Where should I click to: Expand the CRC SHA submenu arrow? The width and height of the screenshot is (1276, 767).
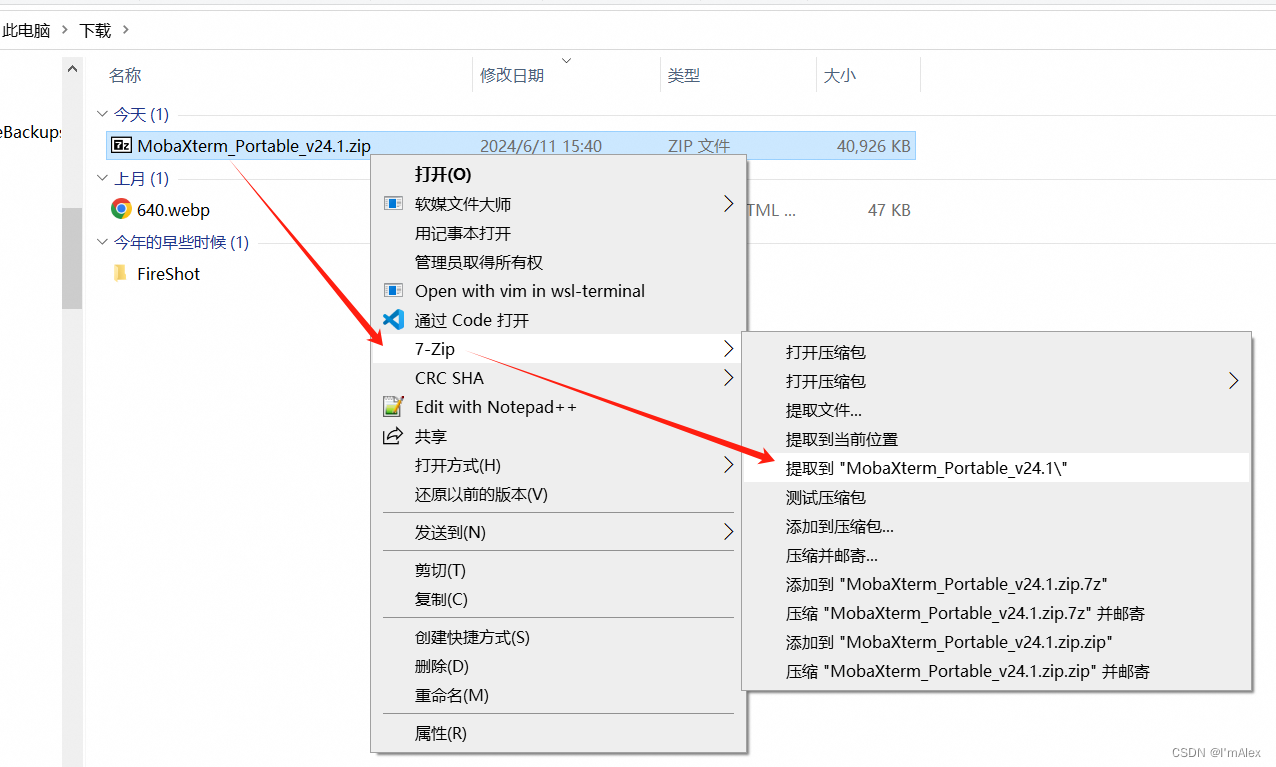[x=728, y=378]
